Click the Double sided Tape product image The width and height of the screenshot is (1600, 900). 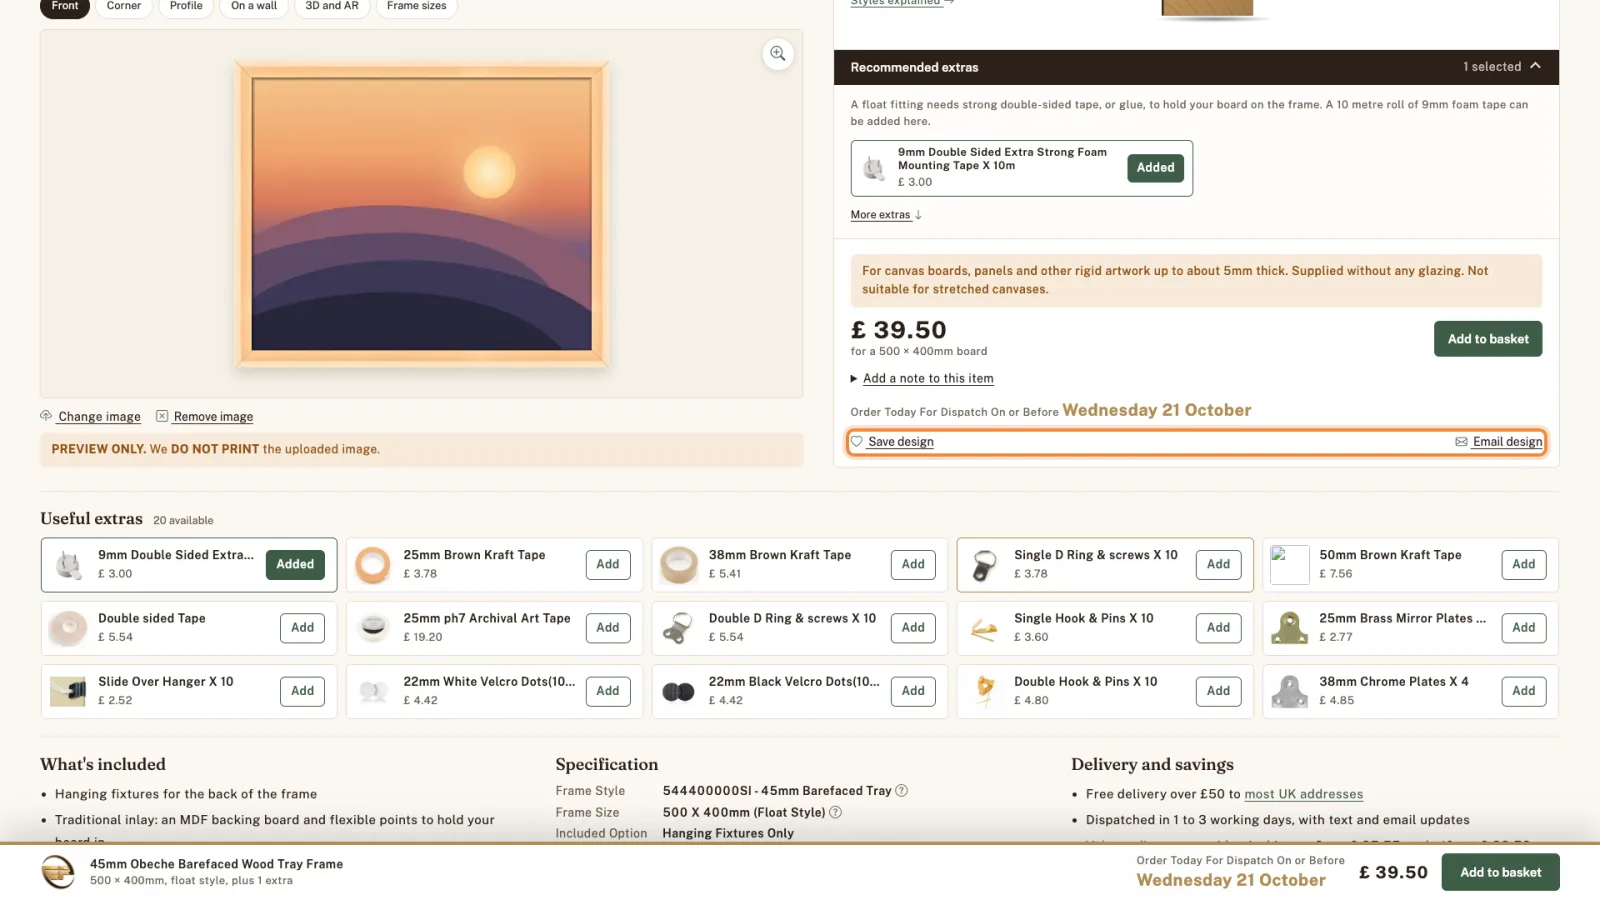pyautogui.click(x=68, y=628)
